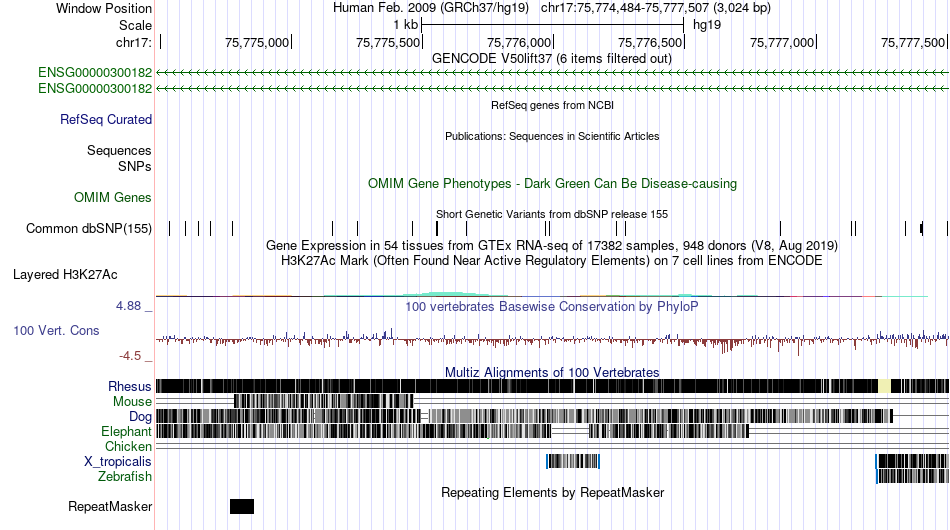
Task: Click the chr17: ruler label
Action: 134,42
